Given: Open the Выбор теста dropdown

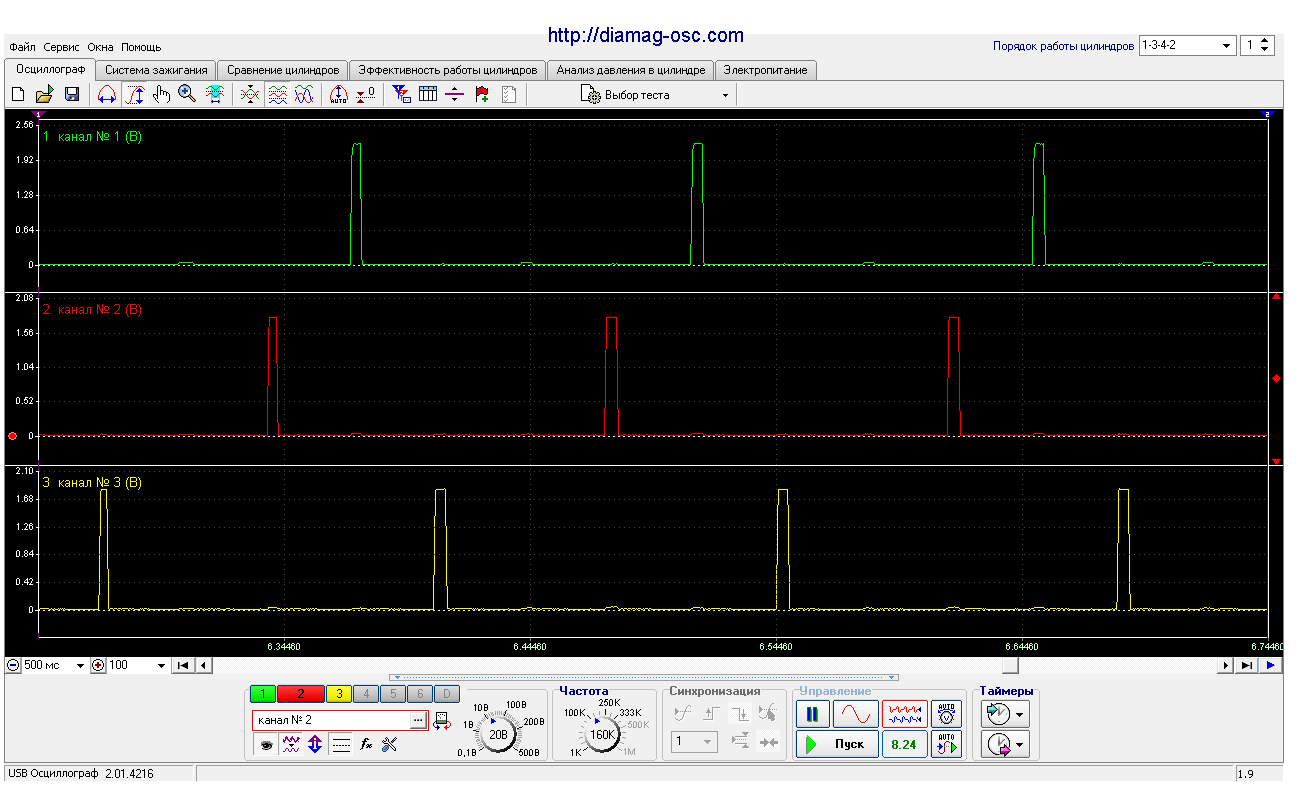Looking at the screenshot, I should click(656, 95).
